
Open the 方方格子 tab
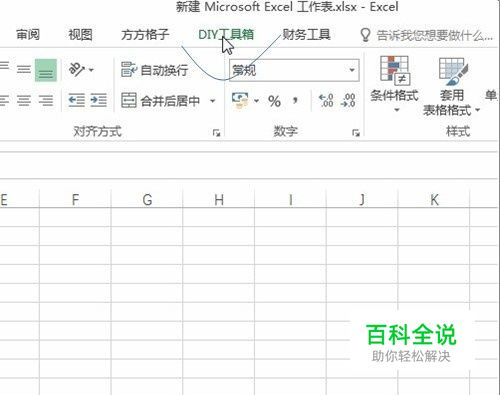tap(145, 34)
